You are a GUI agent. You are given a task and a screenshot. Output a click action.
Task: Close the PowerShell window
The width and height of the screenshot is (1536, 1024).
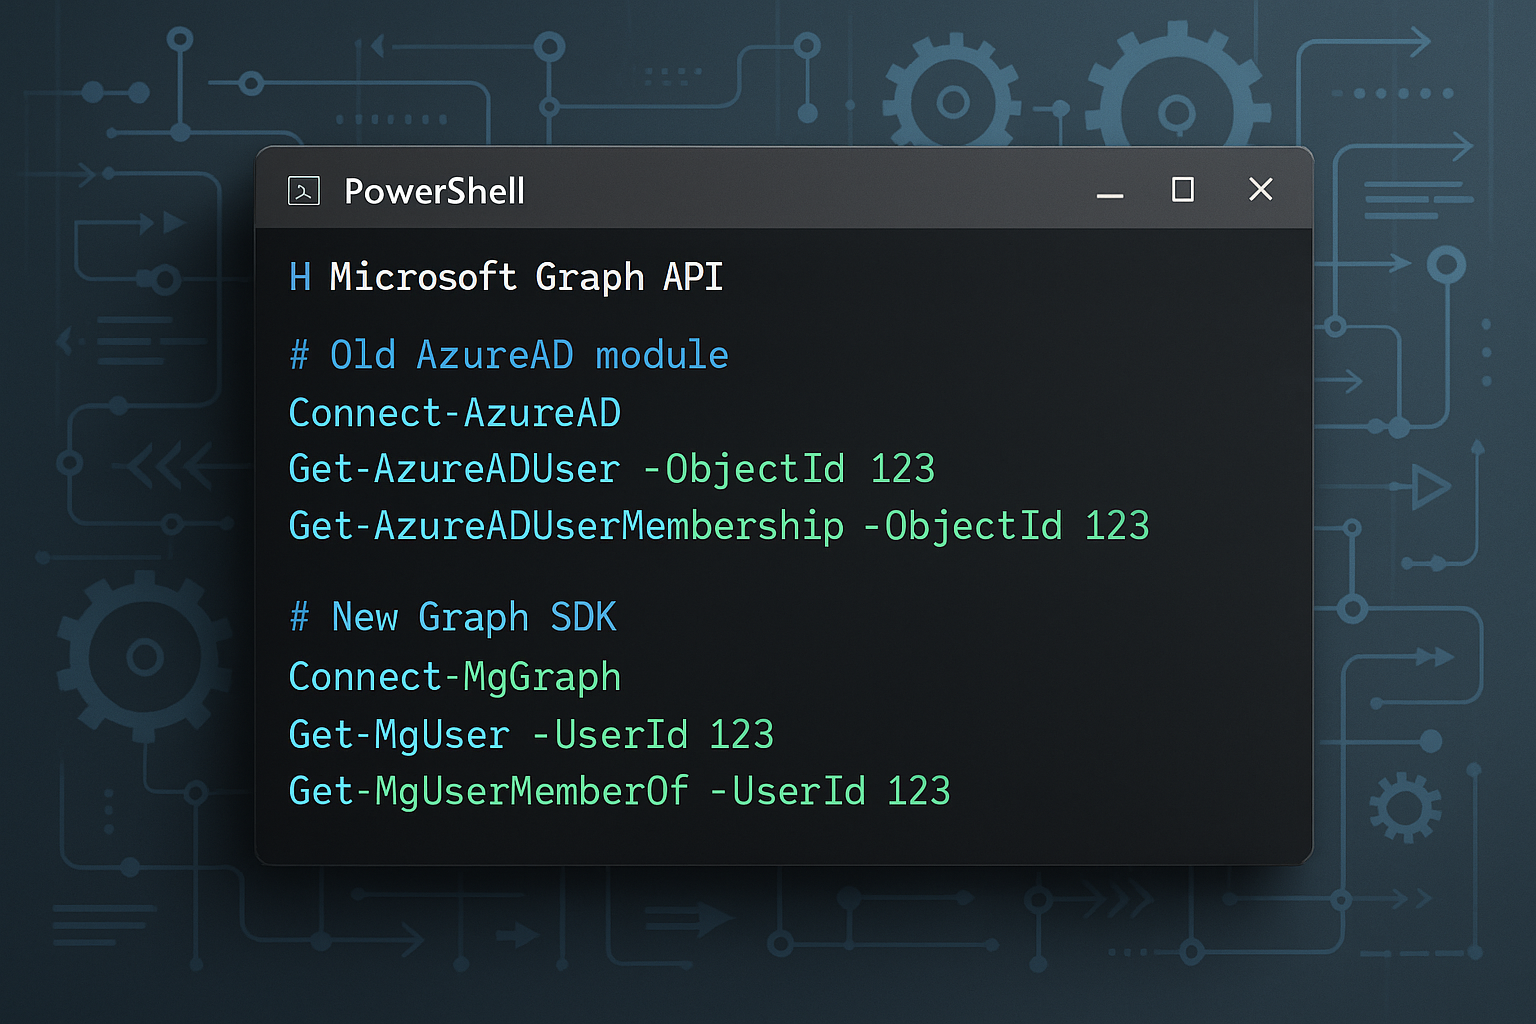(x=1261, y=189)
